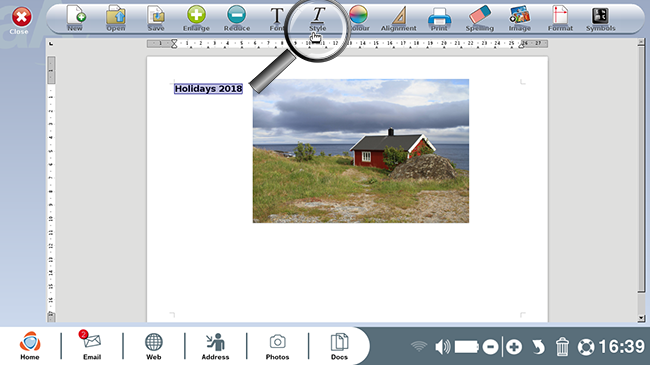The image size is (650, 365).
Task: Launch the Web browser
Action: (153, 346)
